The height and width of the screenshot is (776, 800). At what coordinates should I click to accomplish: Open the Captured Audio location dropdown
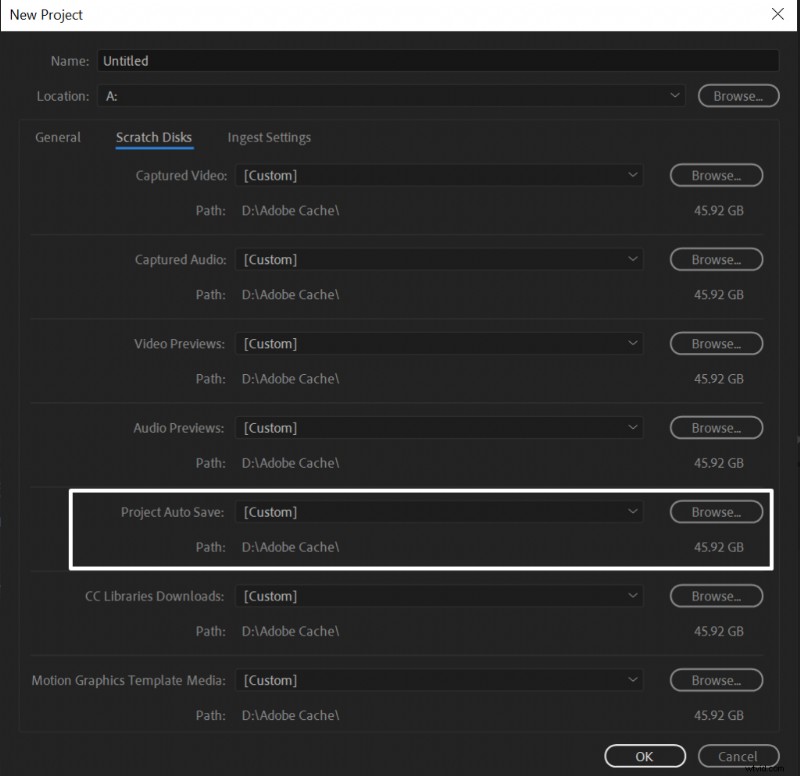click(x=440, y=259)
